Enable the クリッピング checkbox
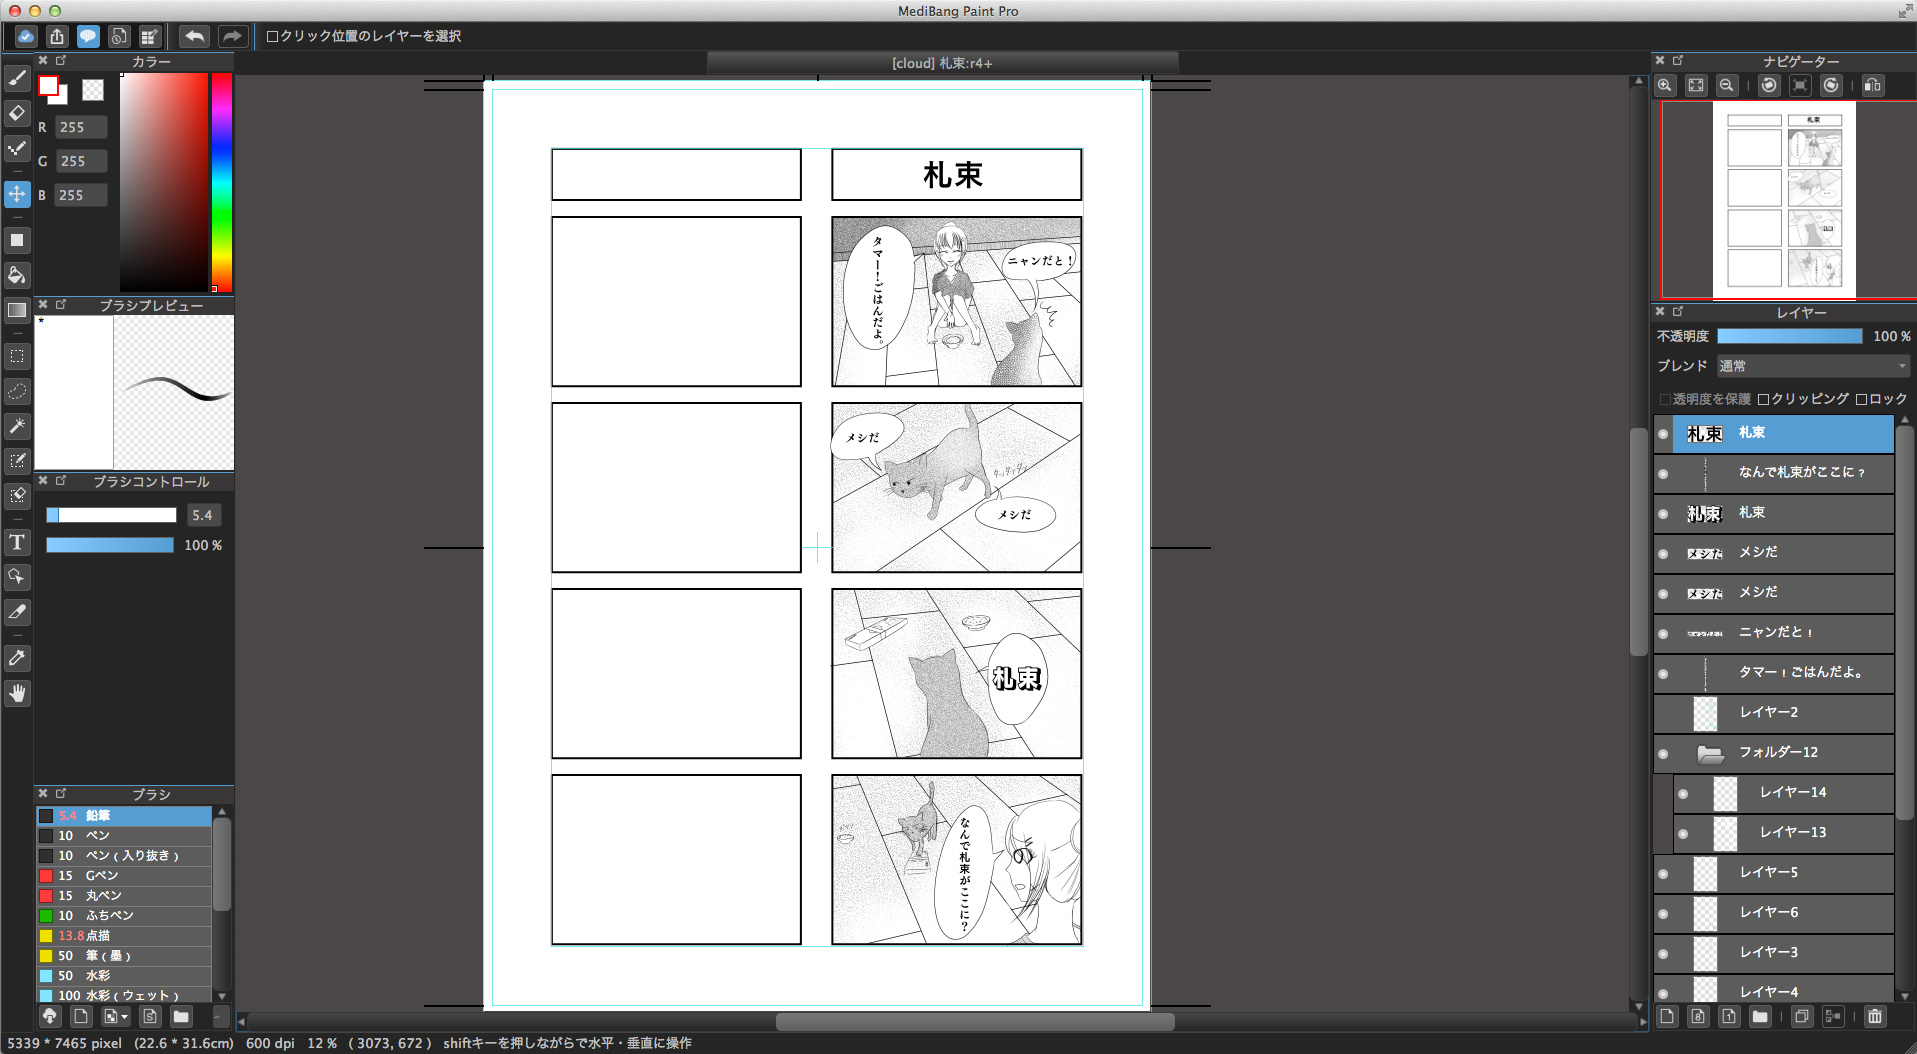This screenshot has height=1054, width=1917. [x=1764, y=399]
